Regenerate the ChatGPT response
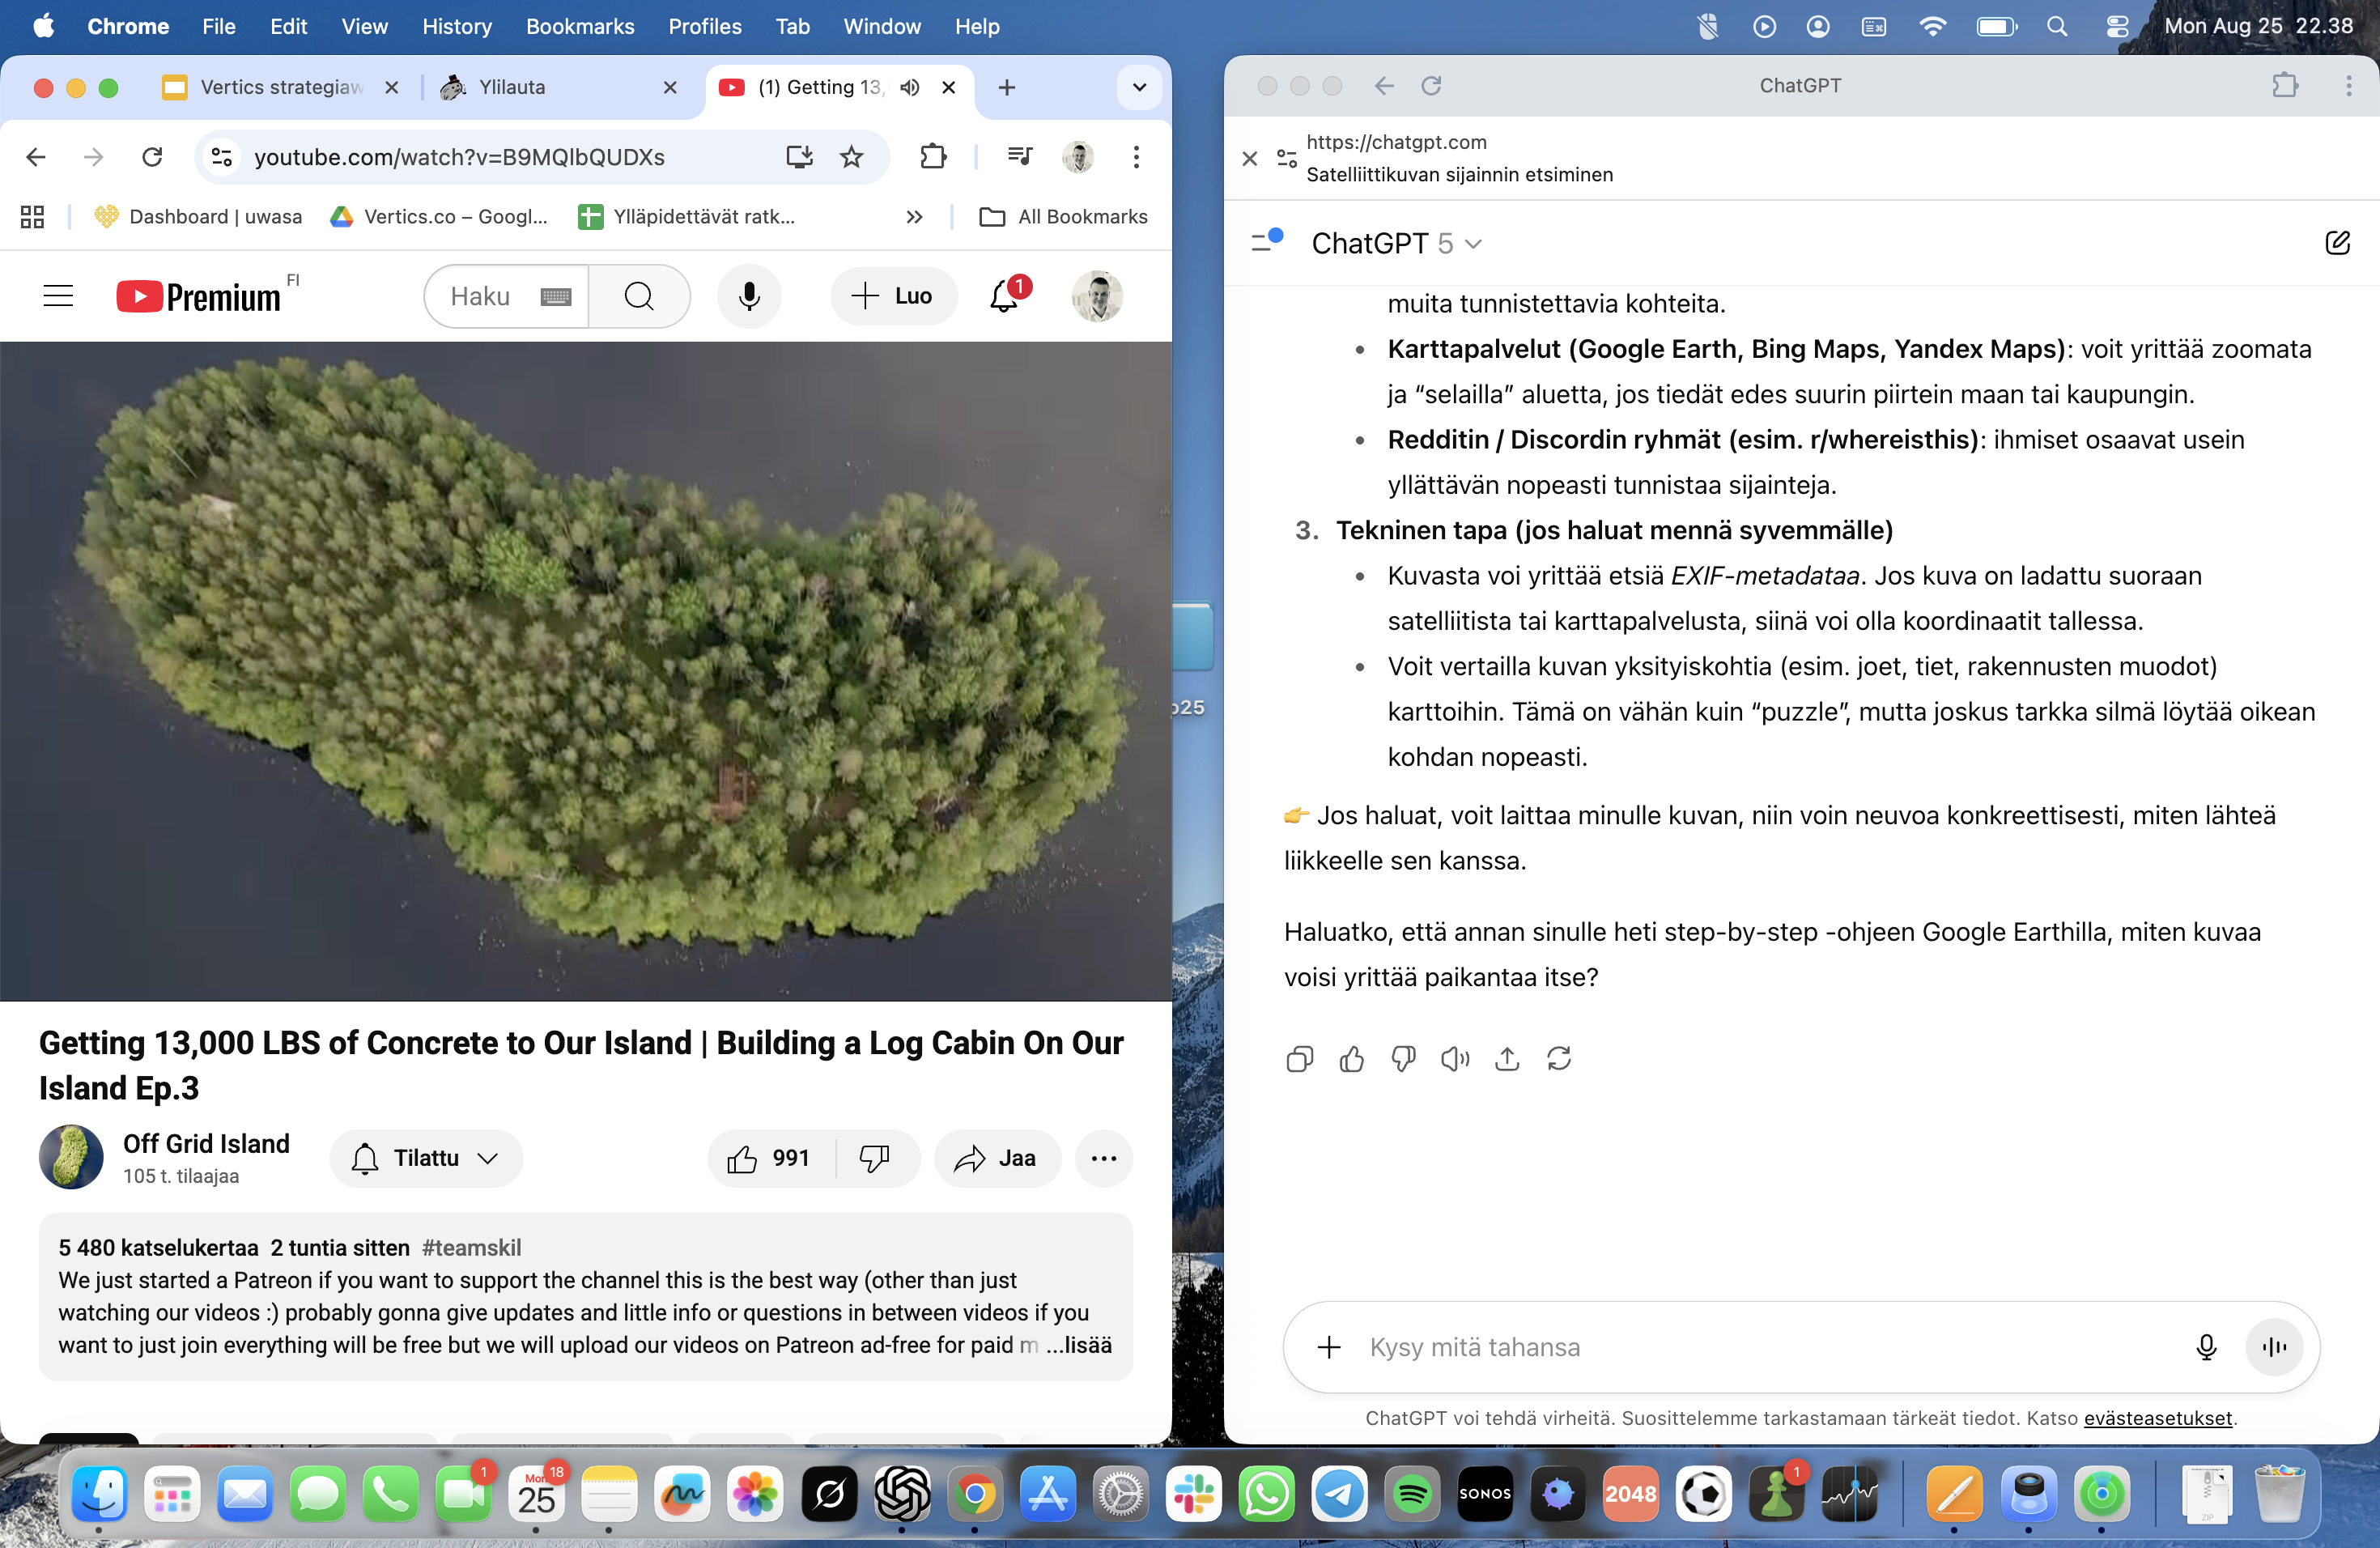The height and width of the screenshot is (1548, 2380). click(1559, 1058)
